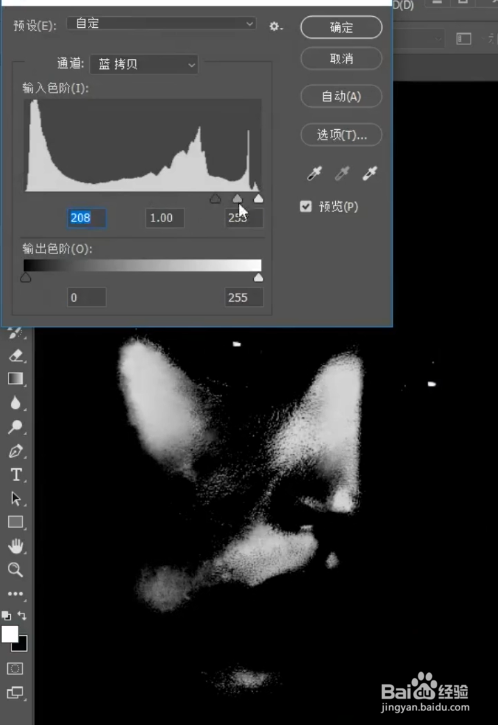Click the input highlight white slider handle
Viewport: 498px width, 725px height.
(x=258, y=199)
